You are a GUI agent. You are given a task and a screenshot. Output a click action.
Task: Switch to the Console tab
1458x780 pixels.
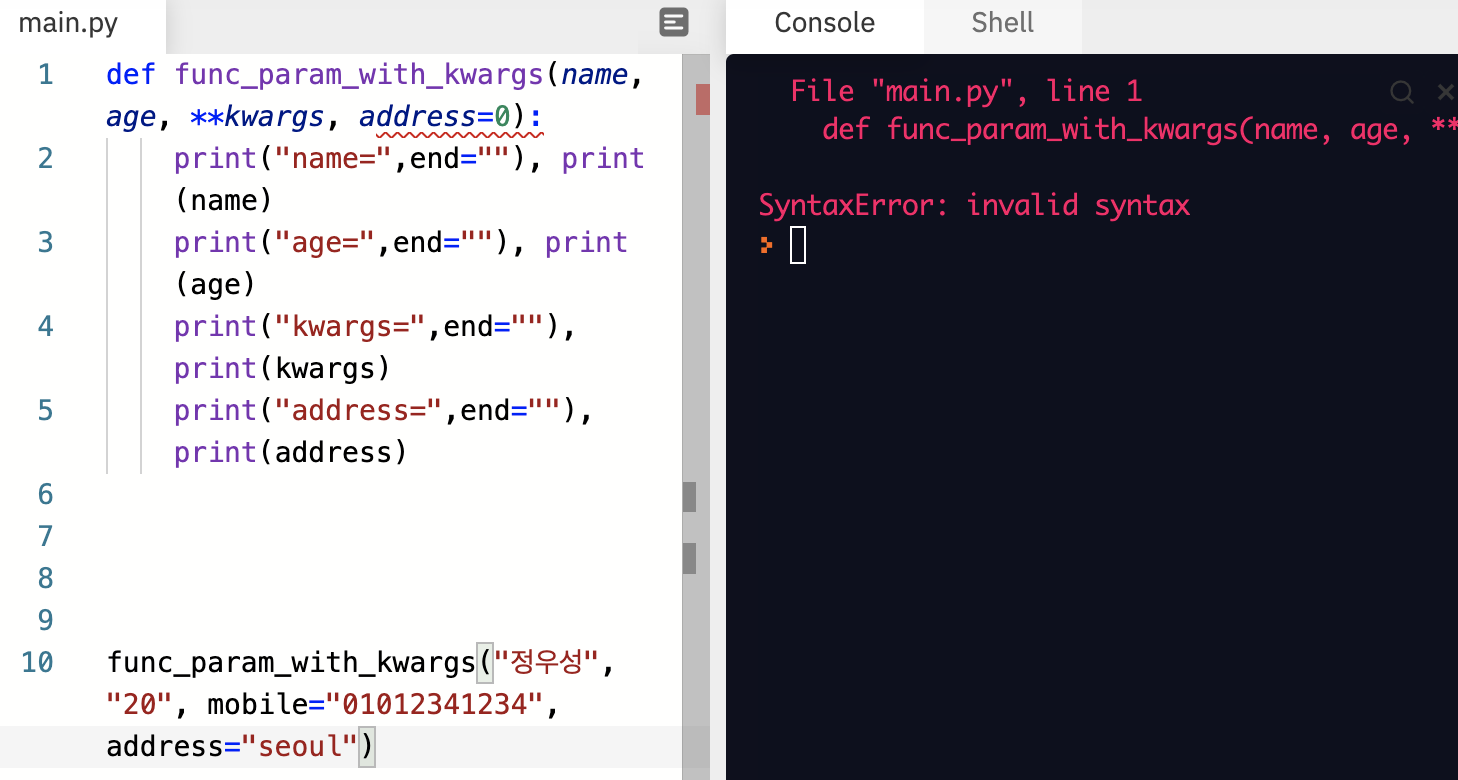click(824, 23)
